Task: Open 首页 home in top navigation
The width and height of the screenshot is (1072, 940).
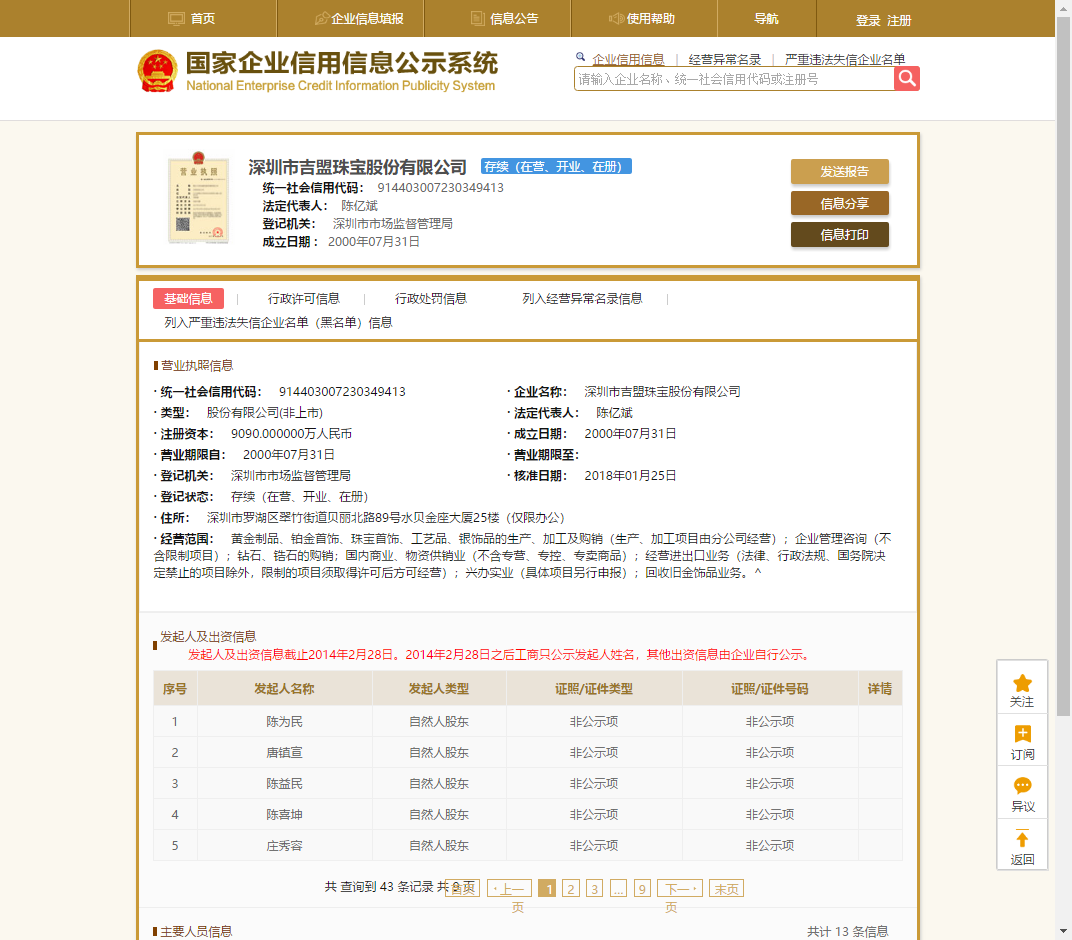Action: (x=192, y=19)
